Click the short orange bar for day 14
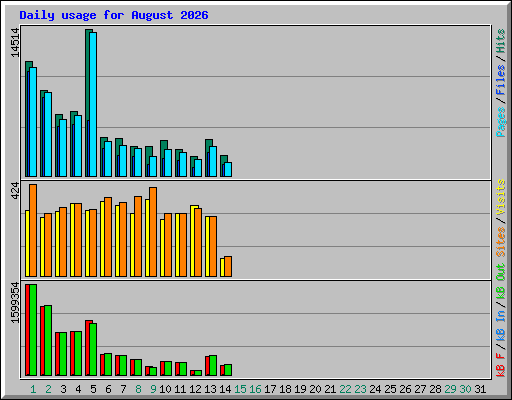The width and height of the screenshot is (512, 400). [228, 266]
